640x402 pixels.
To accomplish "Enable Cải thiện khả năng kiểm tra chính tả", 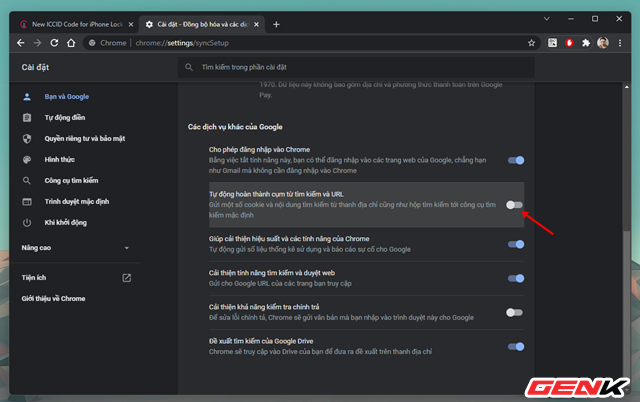I will point(514,313).
